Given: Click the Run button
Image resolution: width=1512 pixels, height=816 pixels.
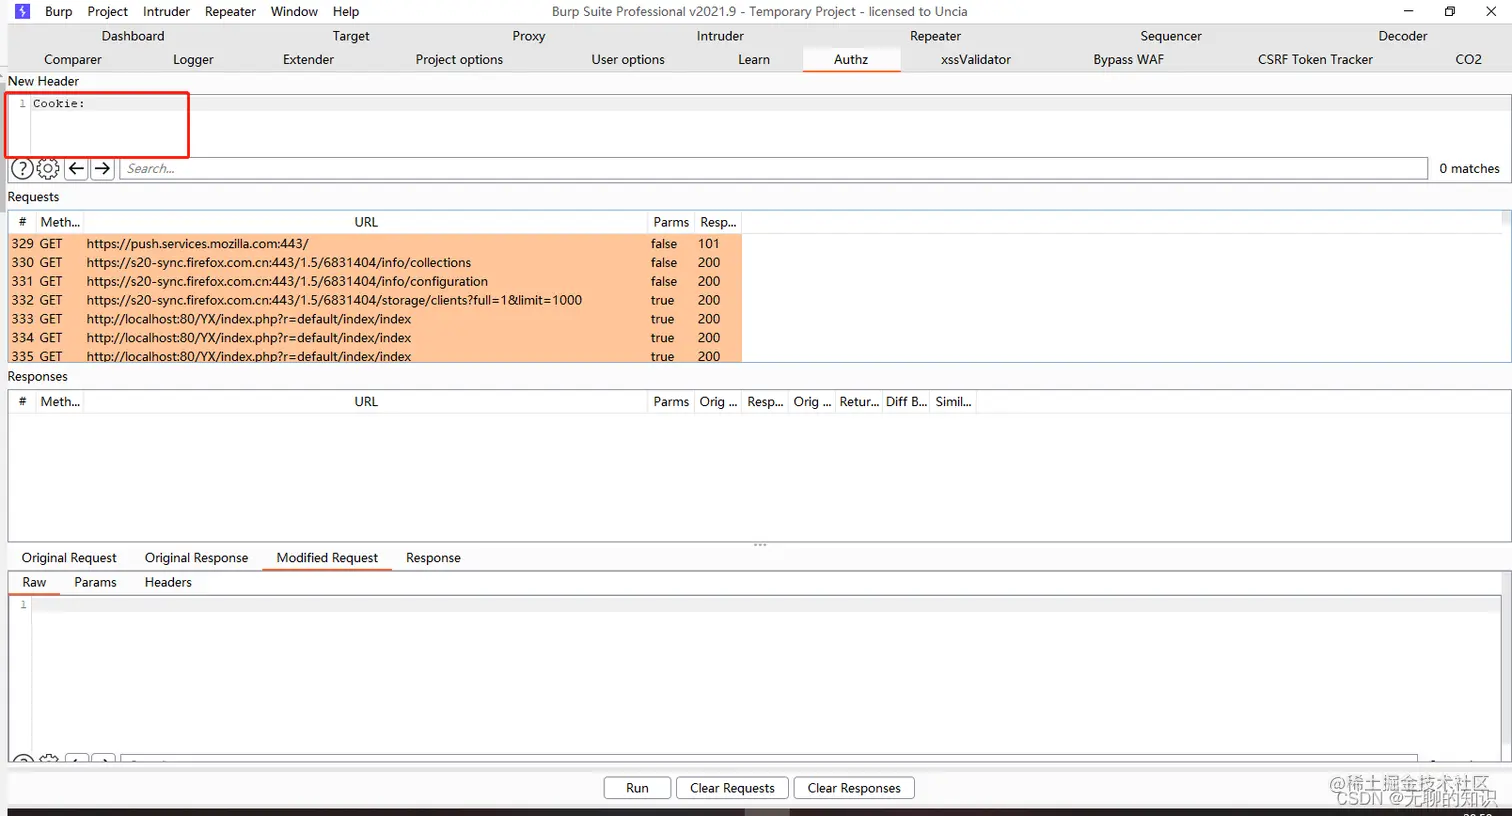Looking at the screenshot, I should 637,788.
